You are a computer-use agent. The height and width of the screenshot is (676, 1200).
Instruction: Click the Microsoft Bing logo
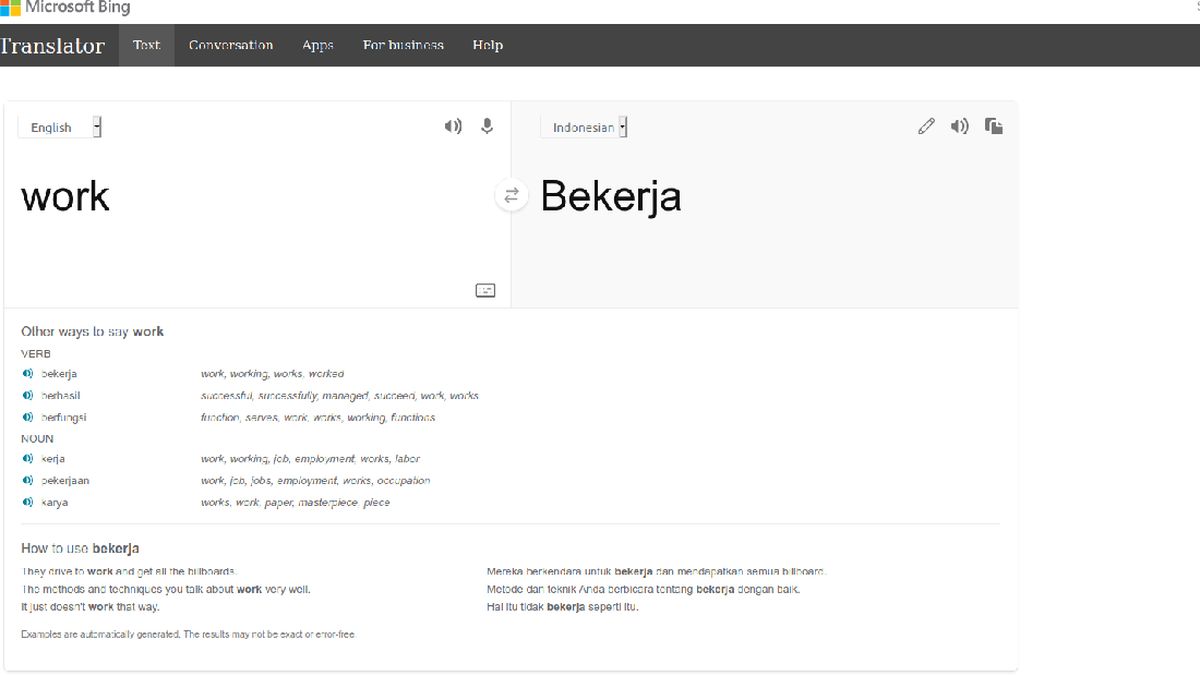65,8
